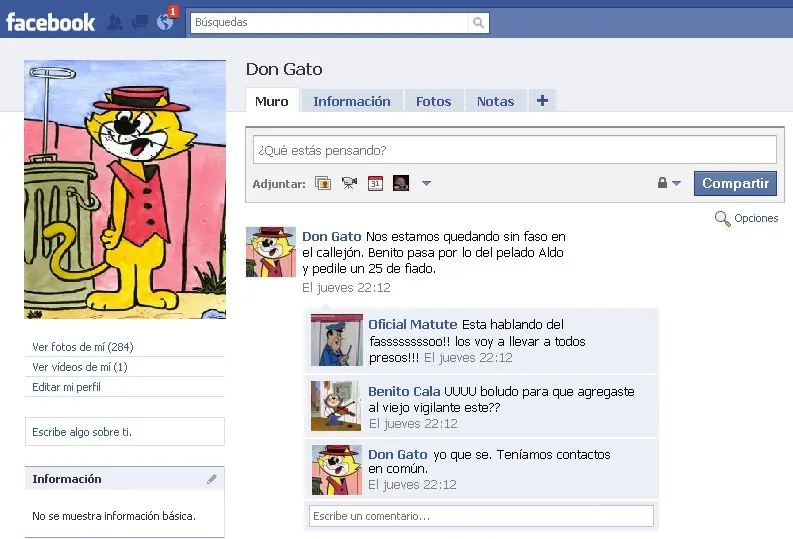Image resolution: width=793 pixels, height=539 pixels.
Task: Open Ver vídeos de mí (1)
Action: (x=80, y=367)
